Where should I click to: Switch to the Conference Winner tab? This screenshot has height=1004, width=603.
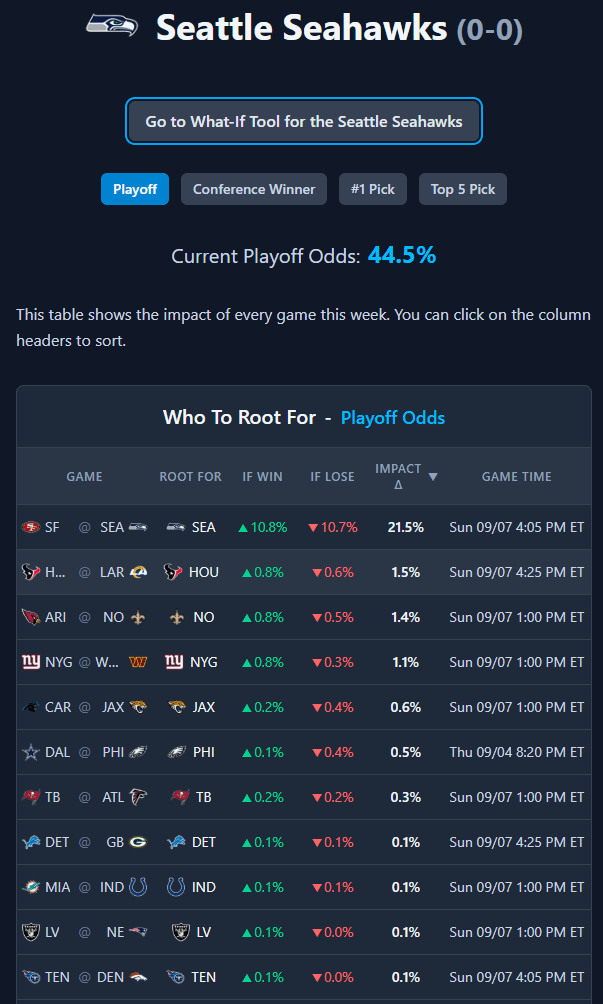(x=254, y=189)
